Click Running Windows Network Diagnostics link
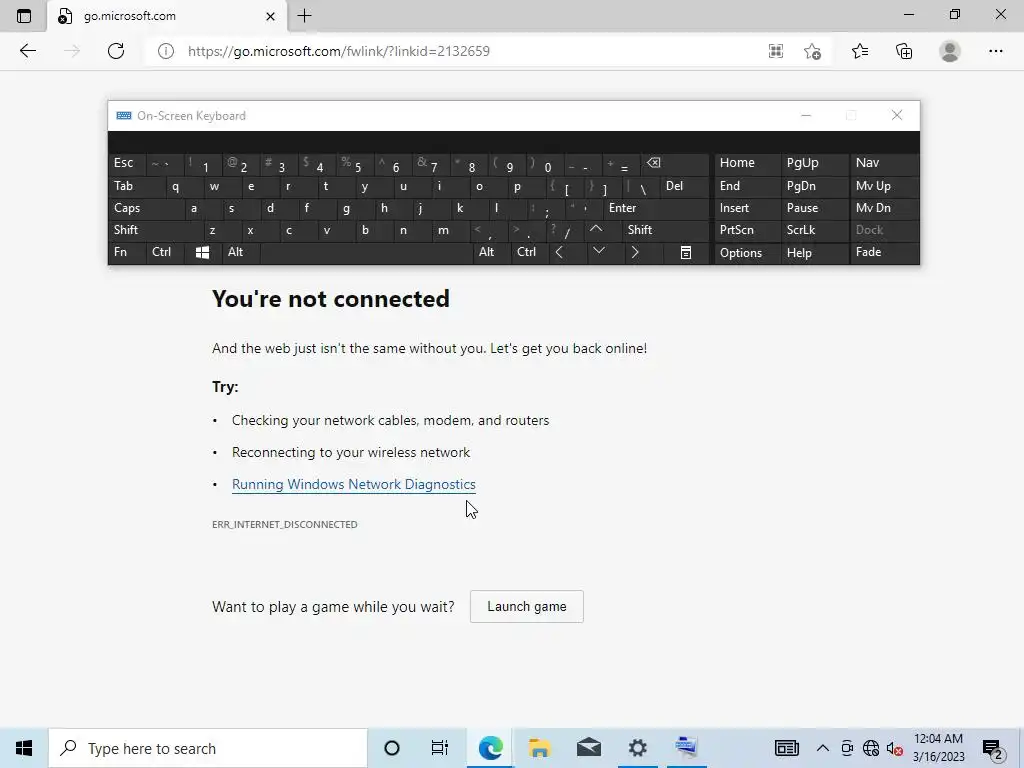This screenshot has width=1024, height=768. tap(353, 484)
